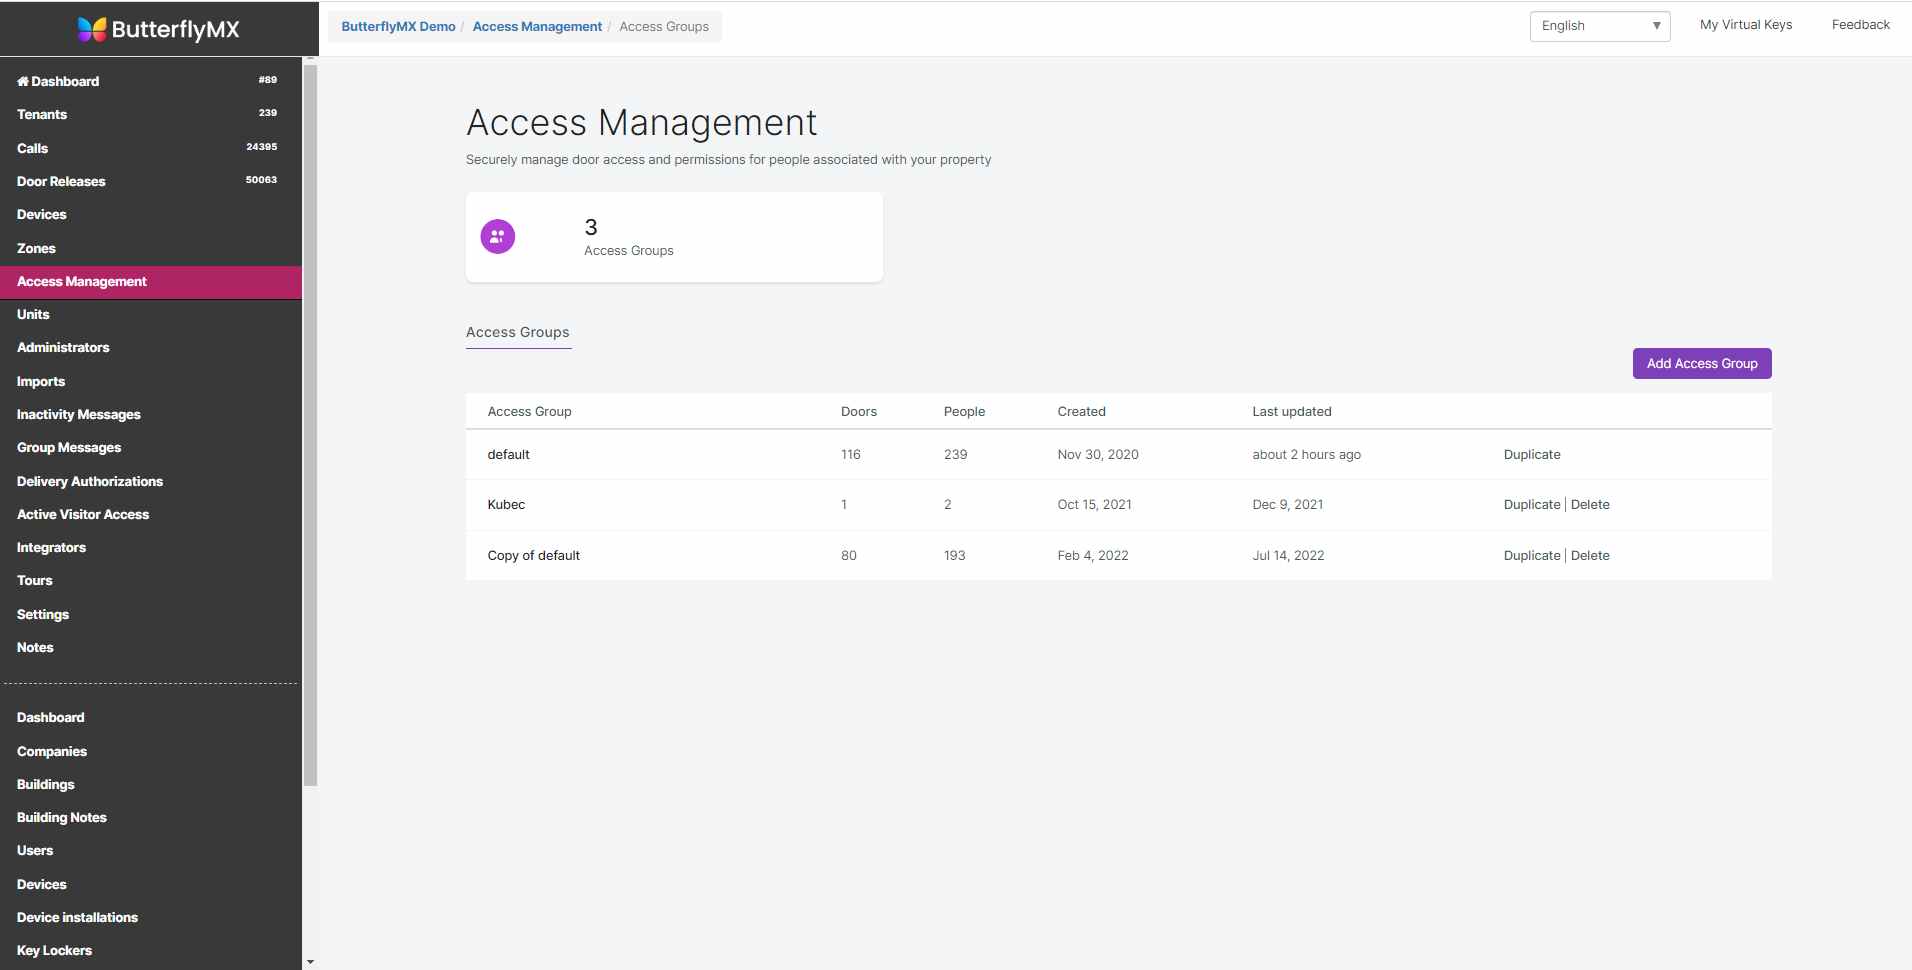Click the Feedback link
This screenshot has width=1912, height=970.
click(x=1860, y=24)
